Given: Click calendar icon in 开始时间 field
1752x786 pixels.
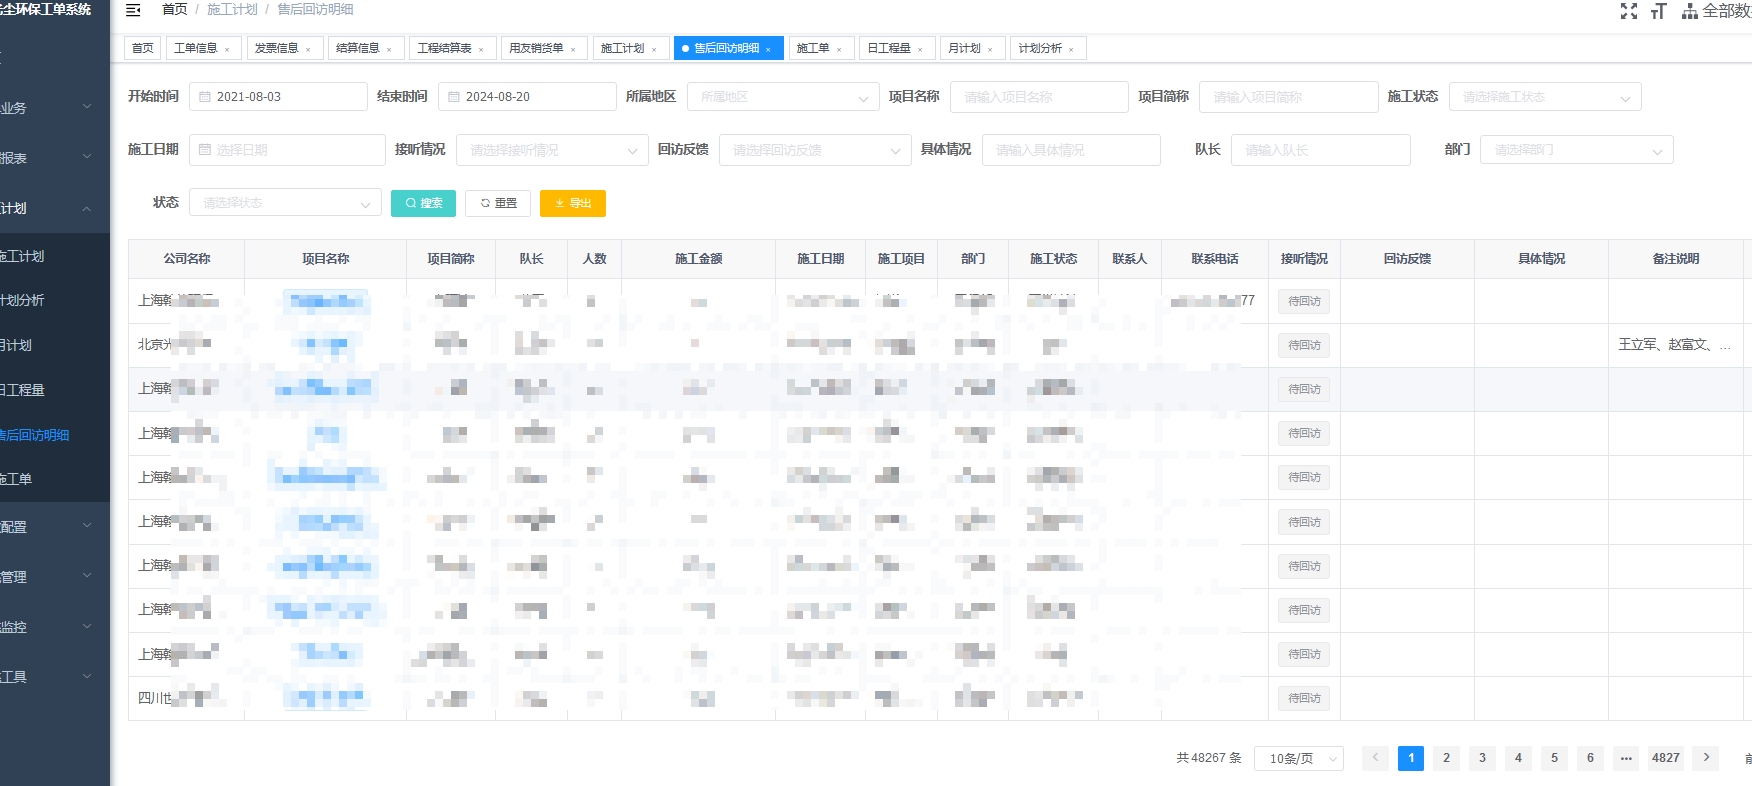Looking at the screenshot, I should (205, 97).
